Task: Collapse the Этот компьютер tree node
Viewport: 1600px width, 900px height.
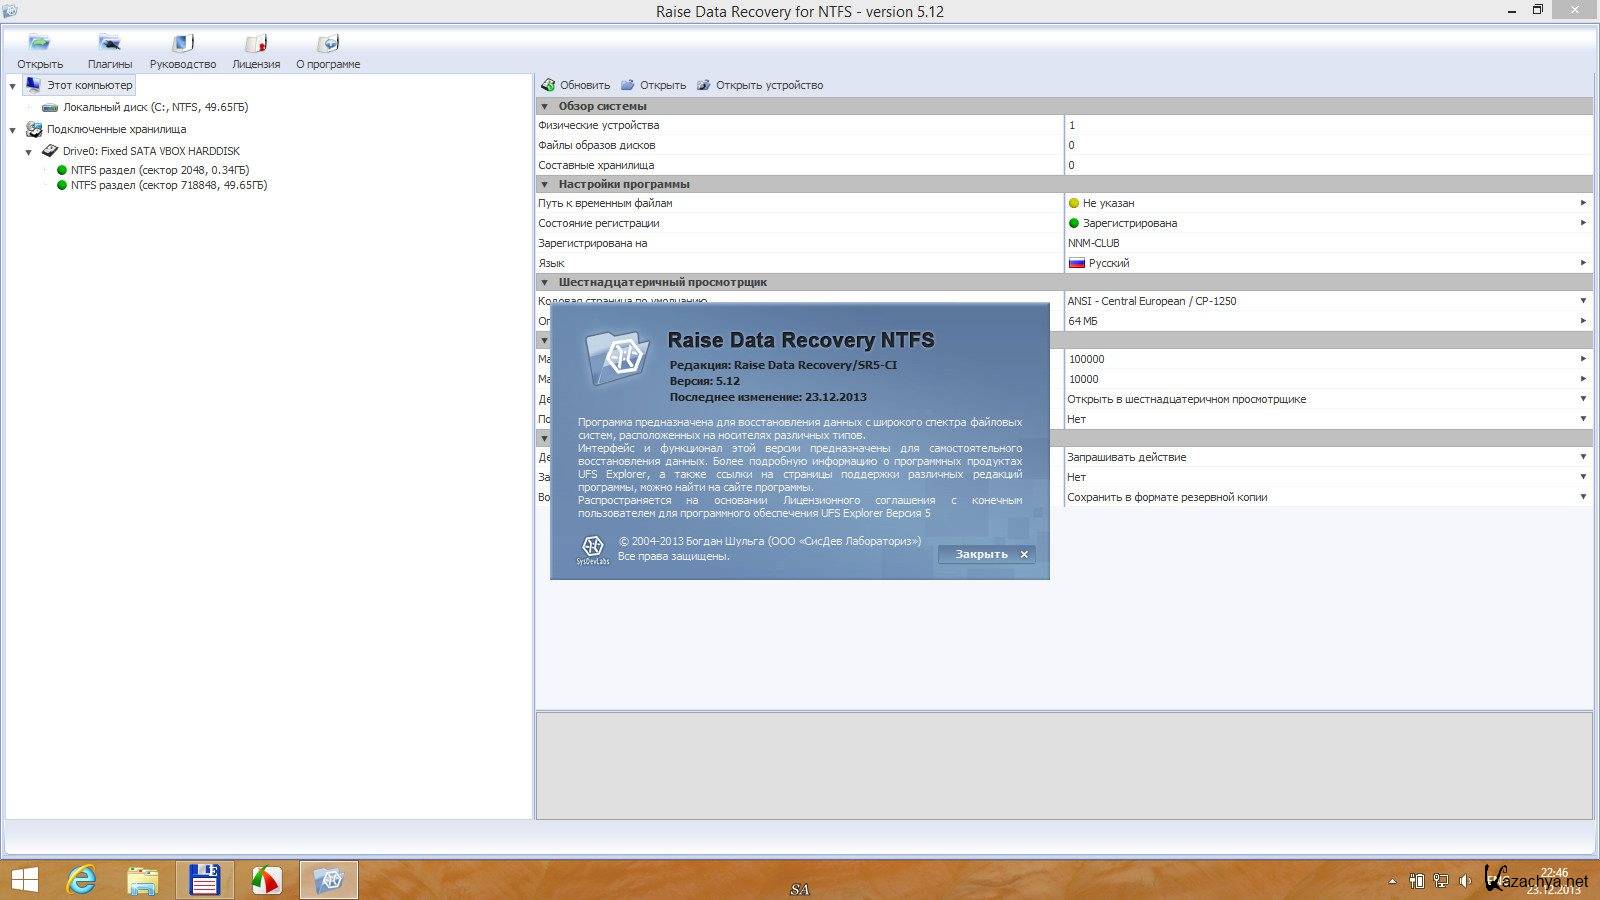Action: 13,86
